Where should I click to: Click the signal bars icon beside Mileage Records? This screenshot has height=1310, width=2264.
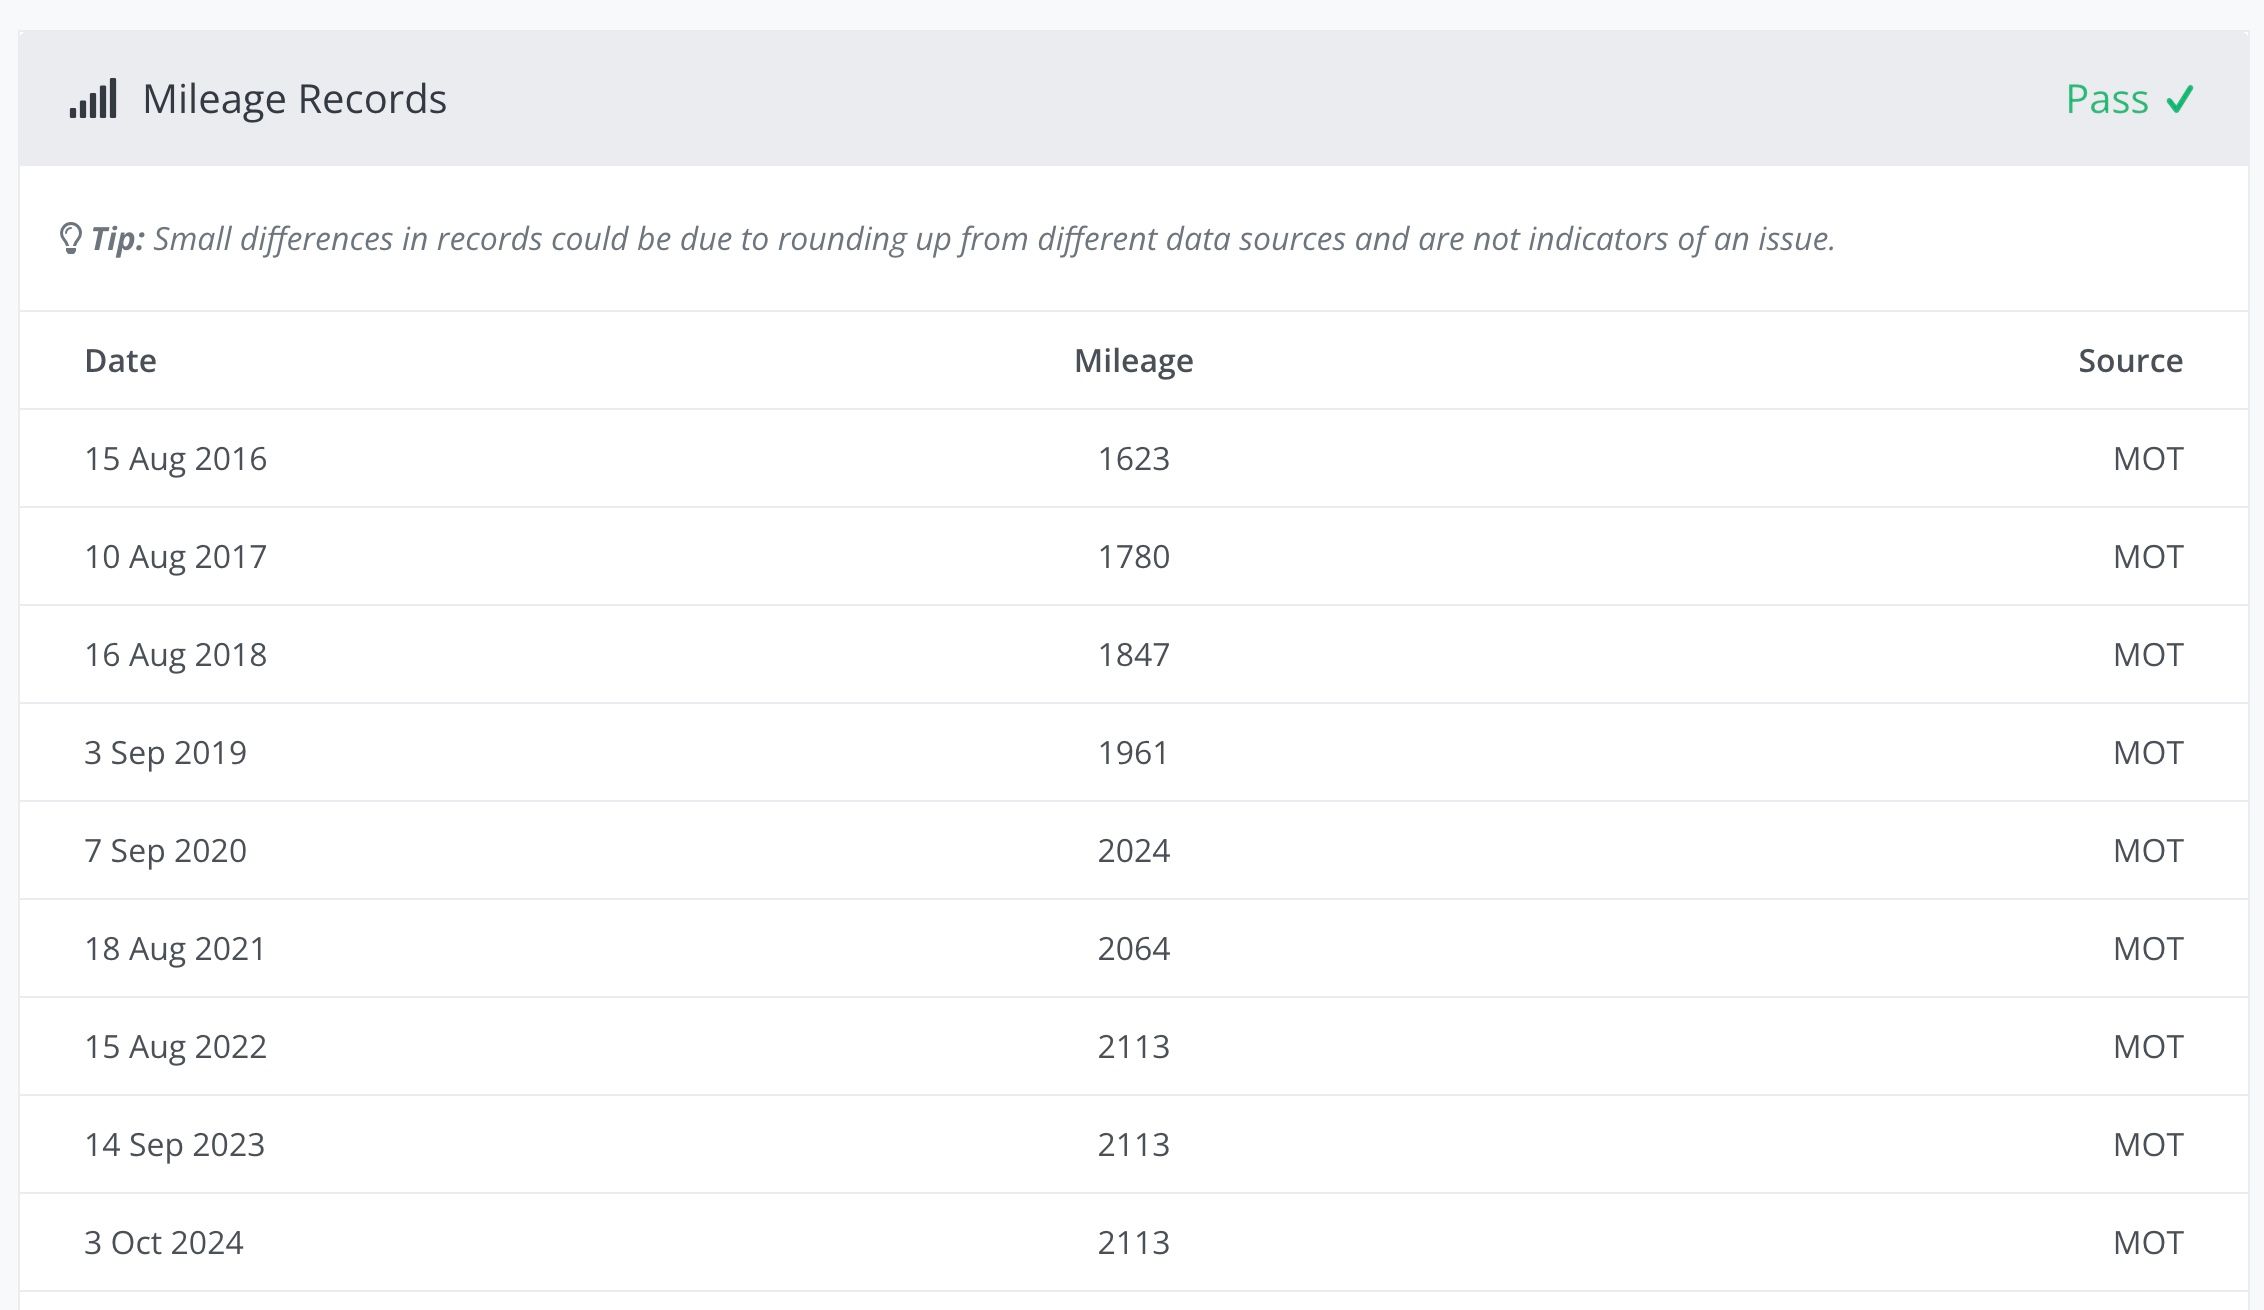(93, 99)
